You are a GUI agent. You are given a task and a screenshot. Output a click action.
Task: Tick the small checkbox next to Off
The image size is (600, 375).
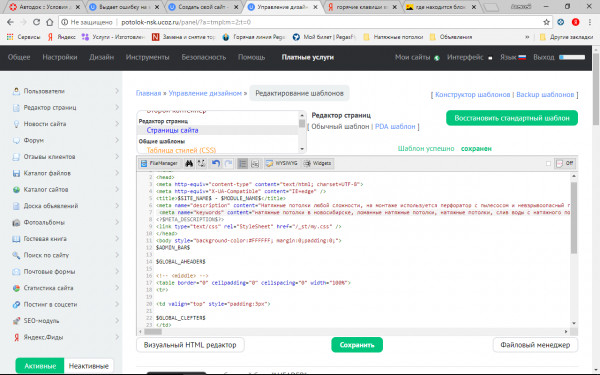tap(548, 163)
